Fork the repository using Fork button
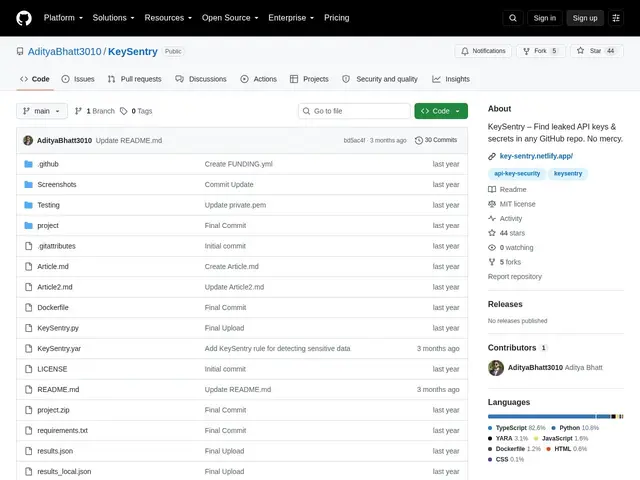This screenshot has height=480, width=640. tap(540, 51)
